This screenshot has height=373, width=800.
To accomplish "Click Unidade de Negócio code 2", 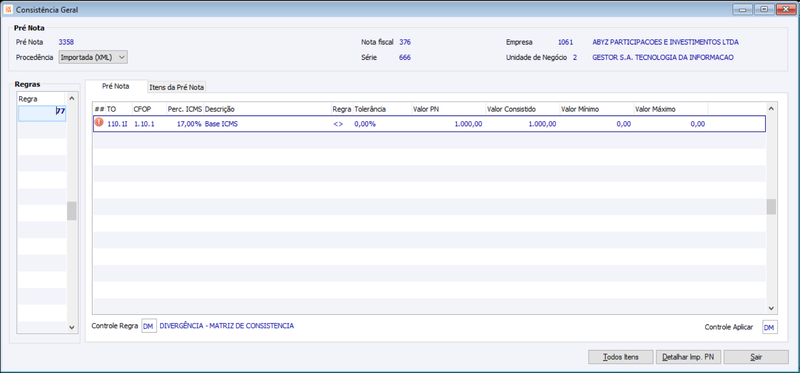I will coord(575,58).
